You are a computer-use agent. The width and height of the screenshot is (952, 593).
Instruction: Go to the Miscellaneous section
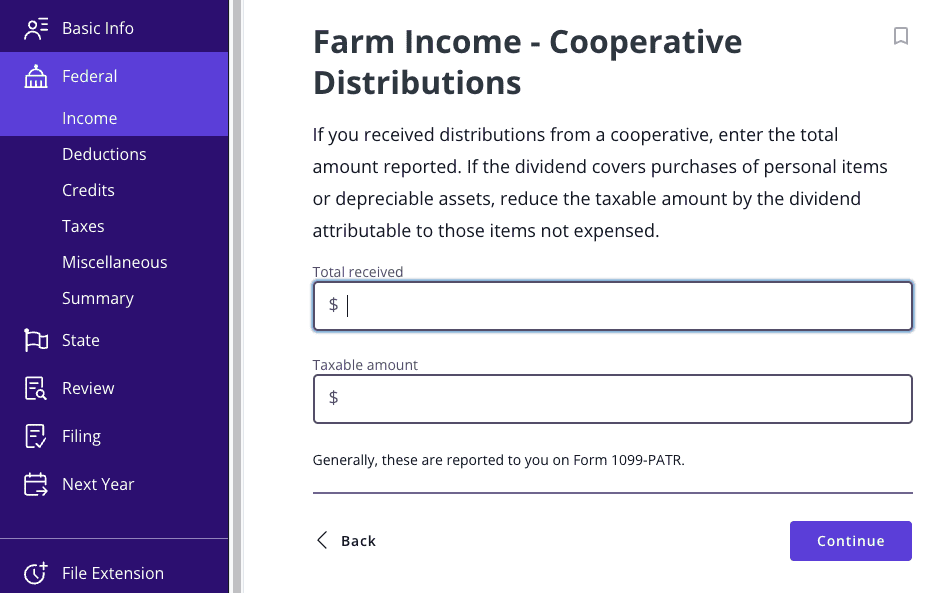click(114, 262)
